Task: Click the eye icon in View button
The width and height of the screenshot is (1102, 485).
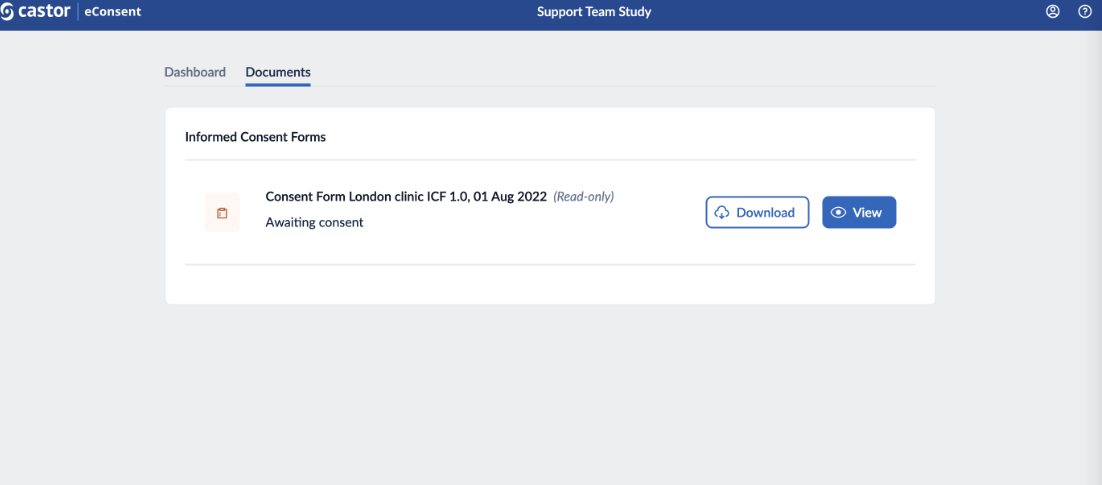Action: (838, 212)
